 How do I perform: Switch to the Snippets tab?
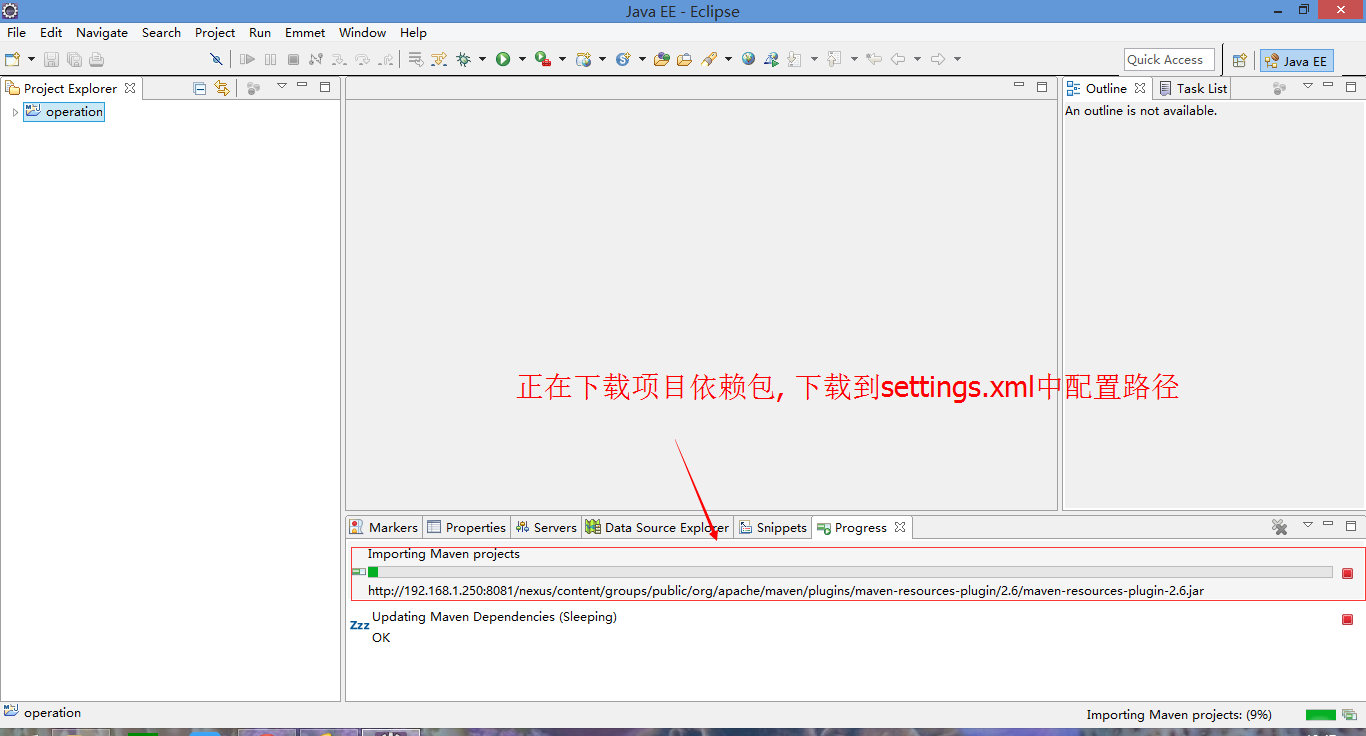[x=773, y=527]
